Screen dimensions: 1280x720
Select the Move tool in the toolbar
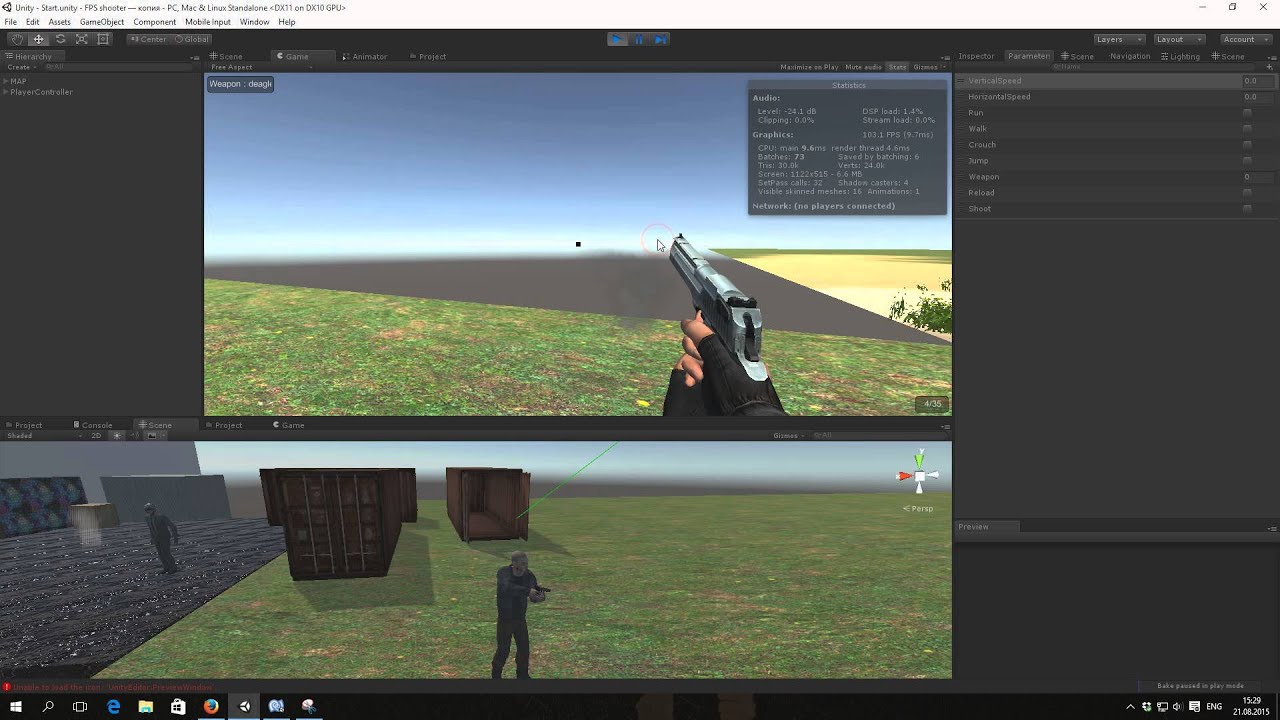[x=38, y=39]
